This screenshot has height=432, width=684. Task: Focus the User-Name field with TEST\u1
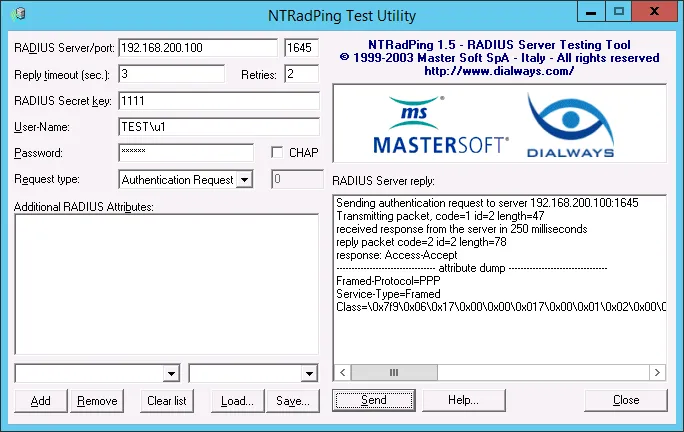[219, 127]
